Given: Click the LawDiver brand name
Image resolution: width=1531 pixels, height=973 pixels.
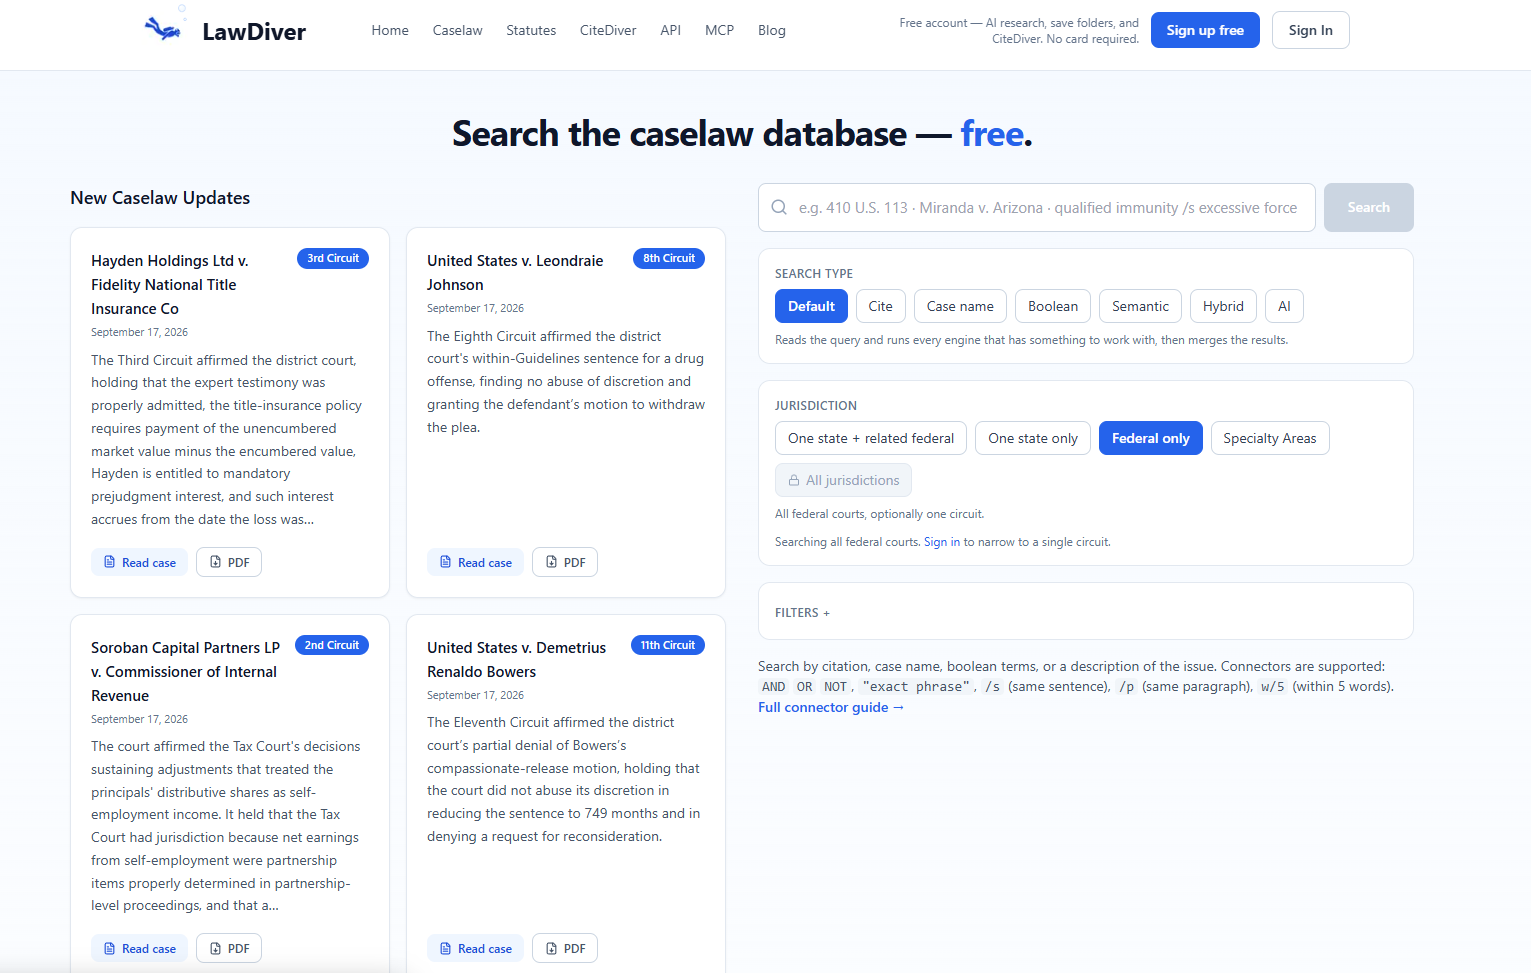Looking at the screenshot, I should [254, 31].
